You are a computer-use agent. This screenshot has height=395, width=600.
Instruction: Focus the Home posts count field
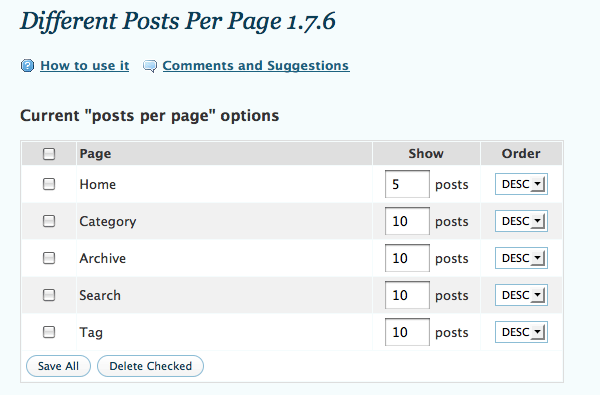(x=407, y=184)
